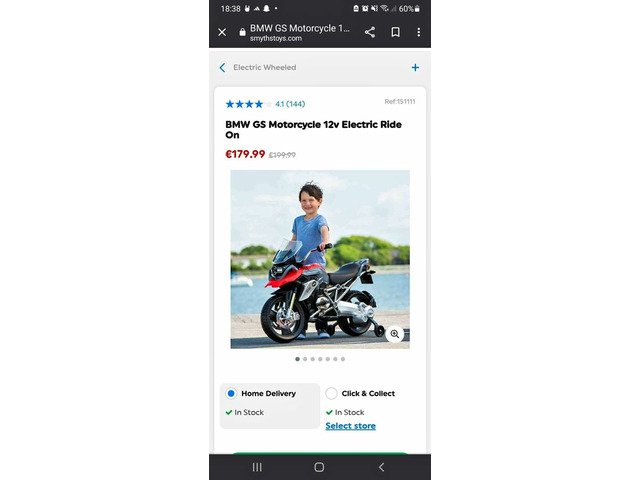The width and height of the screenshot is (640, 480).
Task: Open the three-dot browser menu
Action: (x=419, y=32)
